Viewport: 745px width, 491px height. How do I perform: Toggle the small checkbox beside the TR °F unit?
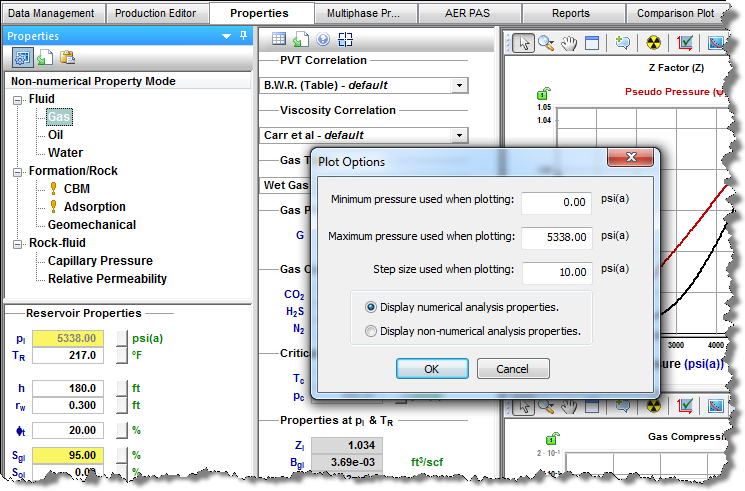[122, 356]
